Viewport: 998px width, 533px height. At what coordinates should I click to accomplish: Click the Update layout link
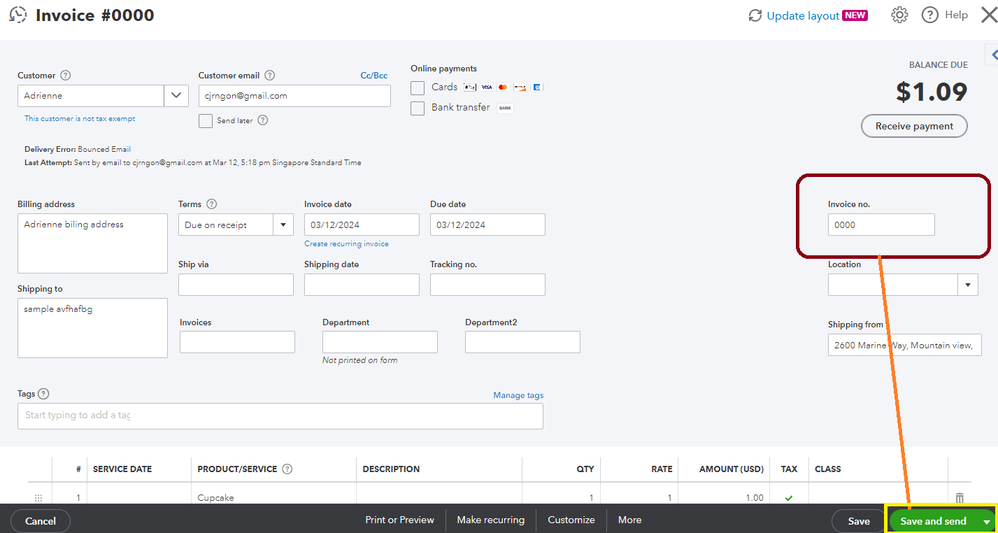pos(803,16)
